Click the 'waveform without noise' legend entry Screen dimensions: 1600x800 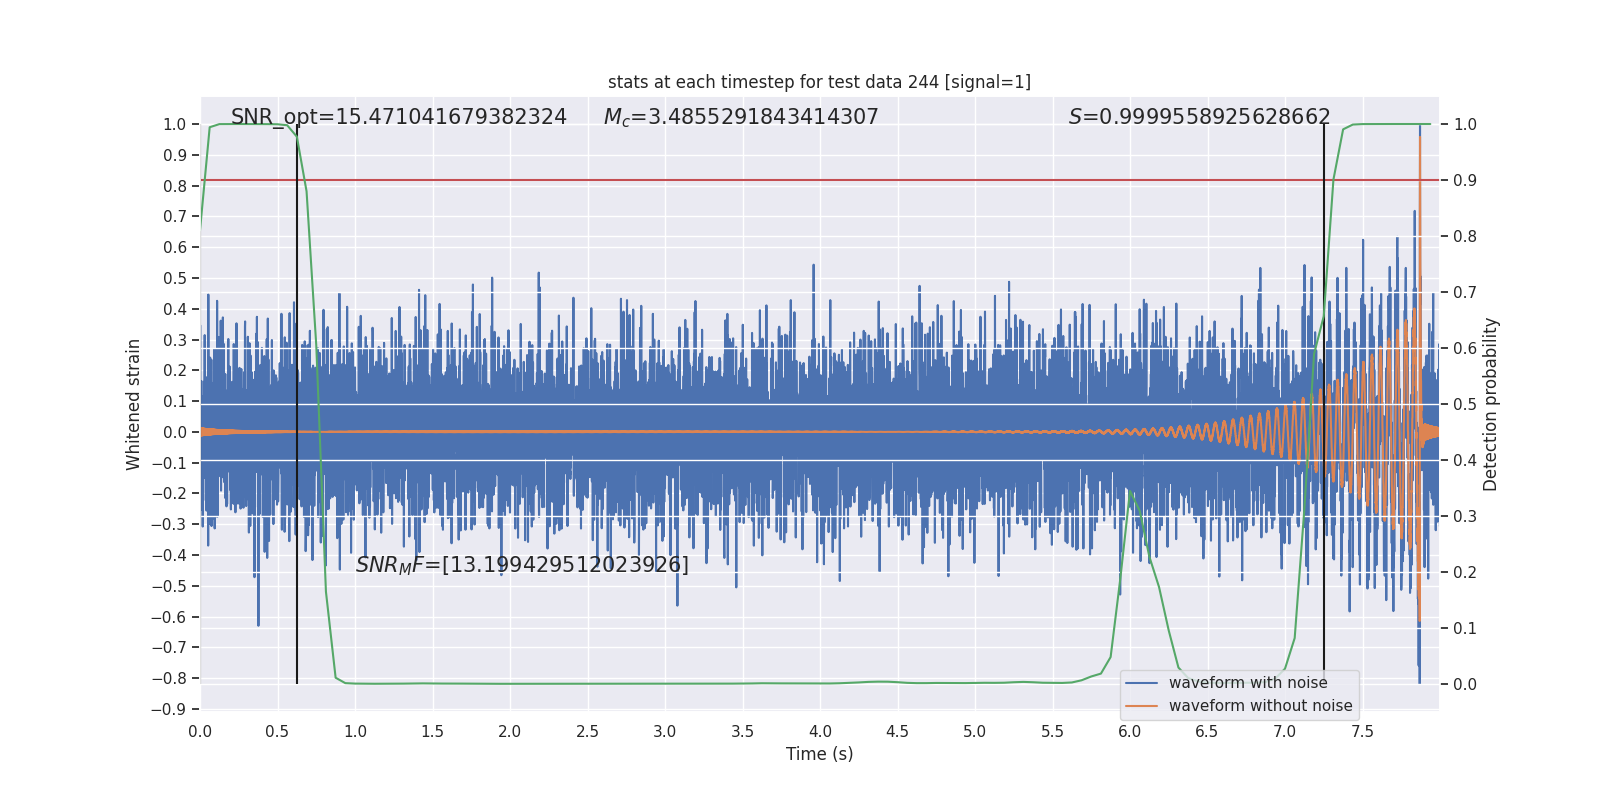pos(1260,706)
